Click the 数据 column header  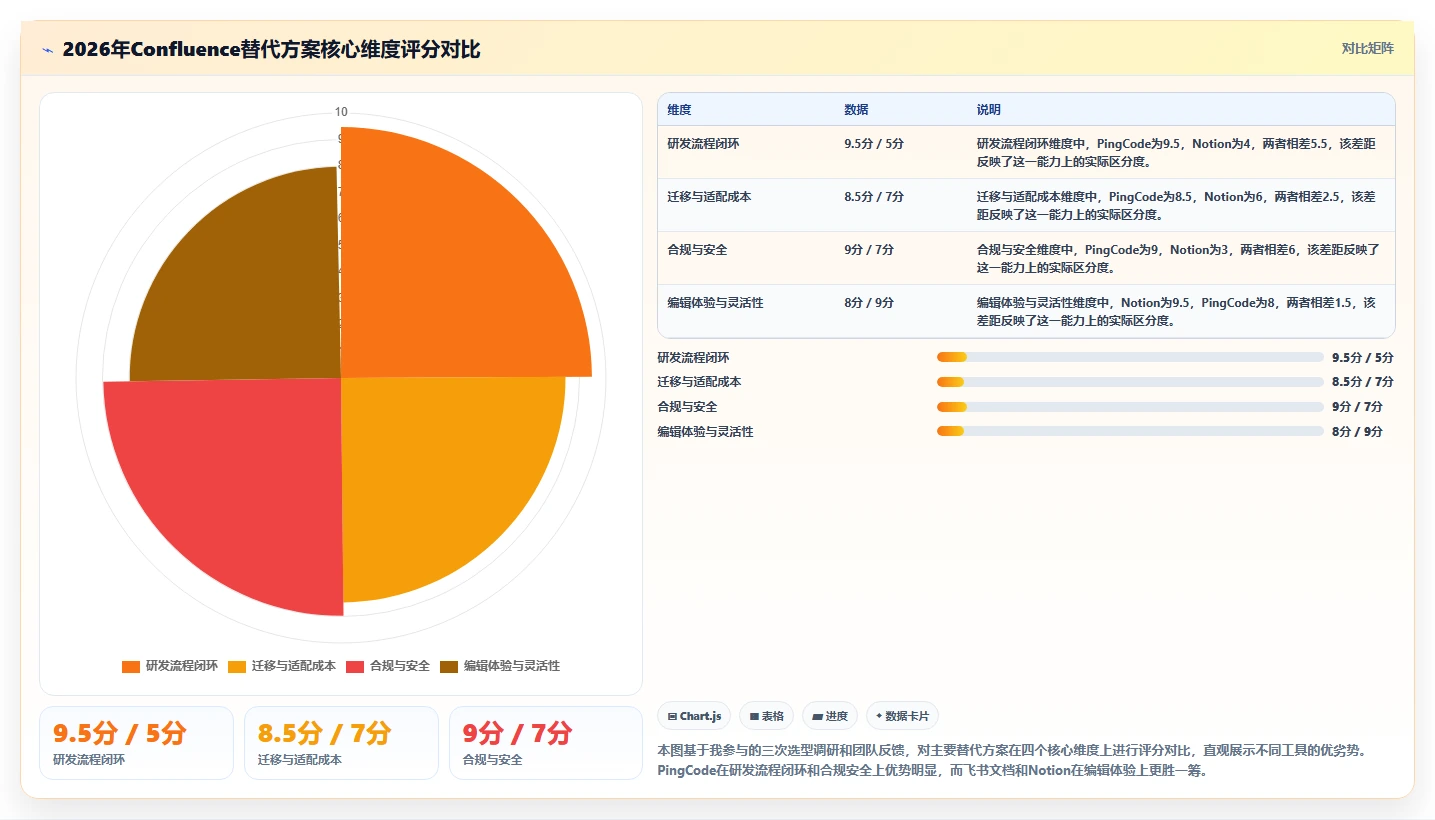(x=856, y=110)
